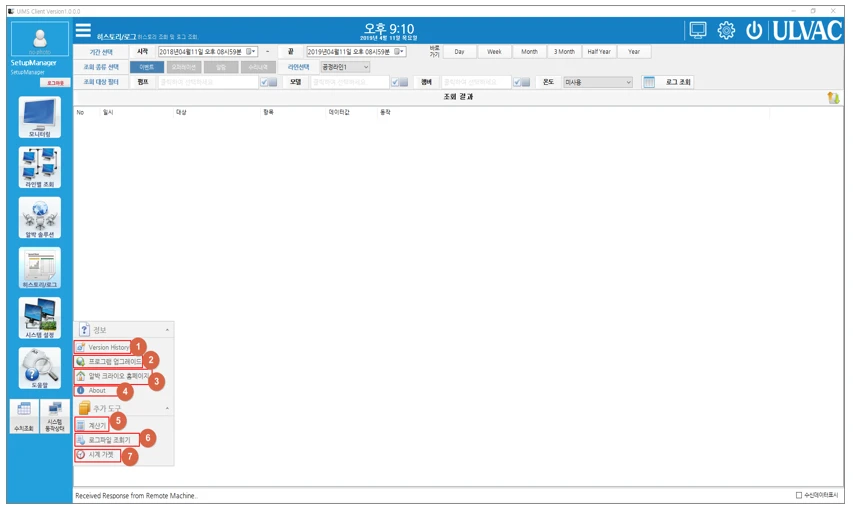Image resolution: width=853 pixels, height=509 pixels.
Task: Toggle checkbox next to 펌프 filter
Action: coord(264,82)
